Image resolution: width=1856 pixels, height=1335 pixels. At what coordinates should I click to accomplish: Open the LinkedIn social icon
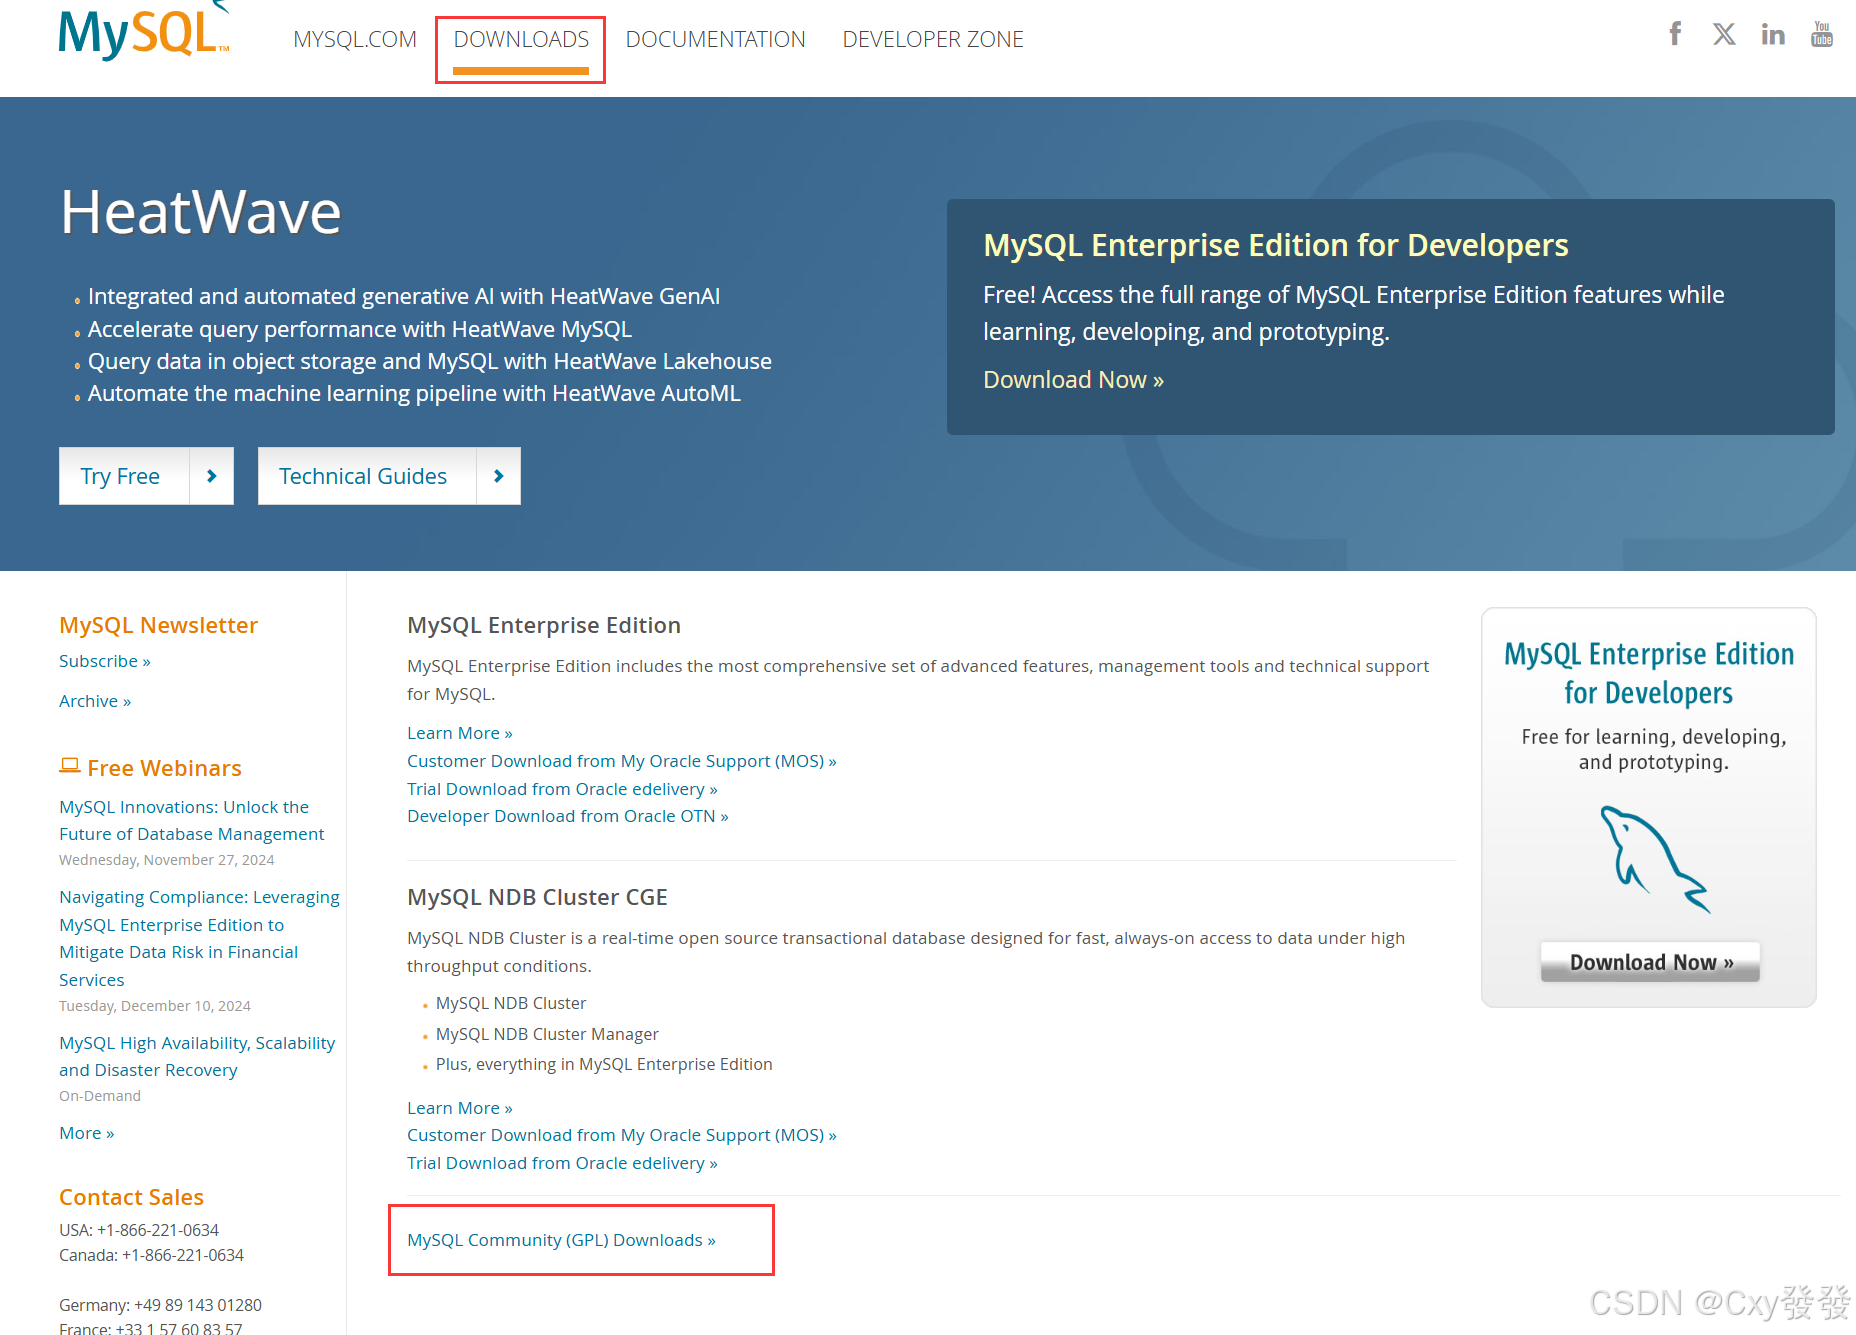point(1773,34)
